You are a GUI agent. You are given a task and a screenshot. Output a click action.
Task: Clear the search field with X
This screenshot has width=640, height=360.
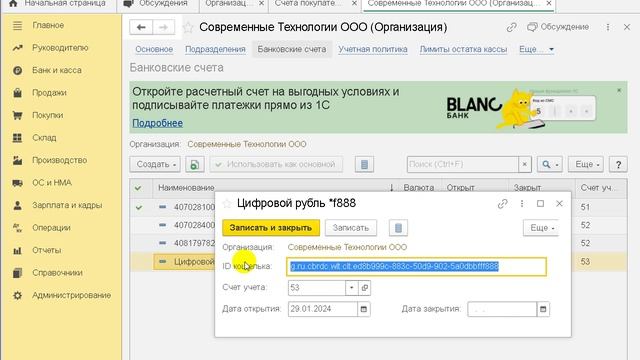point(524,164)
